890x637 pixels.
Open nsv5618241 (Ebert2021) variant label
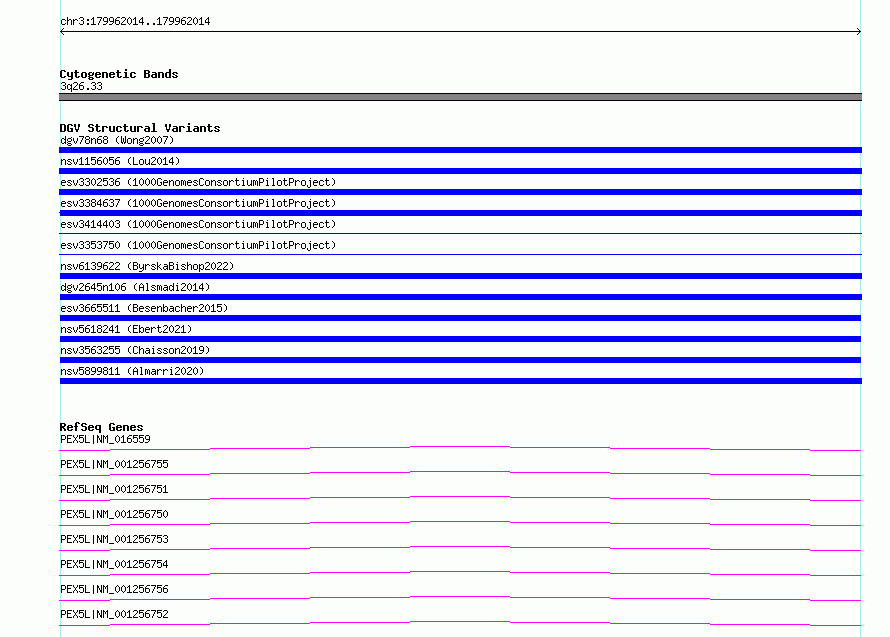pyautogui.click(x=126, y=329)
